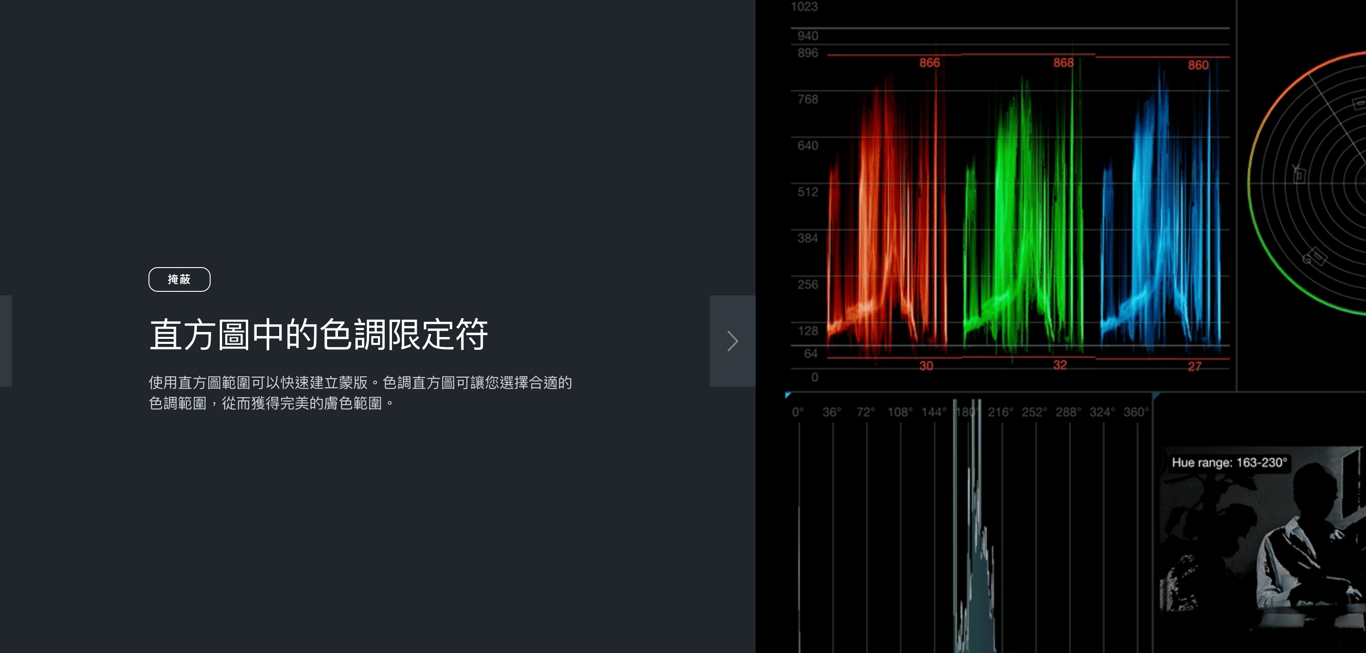The image size is (1366, 653).
Task: Click the 324° hue axis label
Action: [1102, 412]
